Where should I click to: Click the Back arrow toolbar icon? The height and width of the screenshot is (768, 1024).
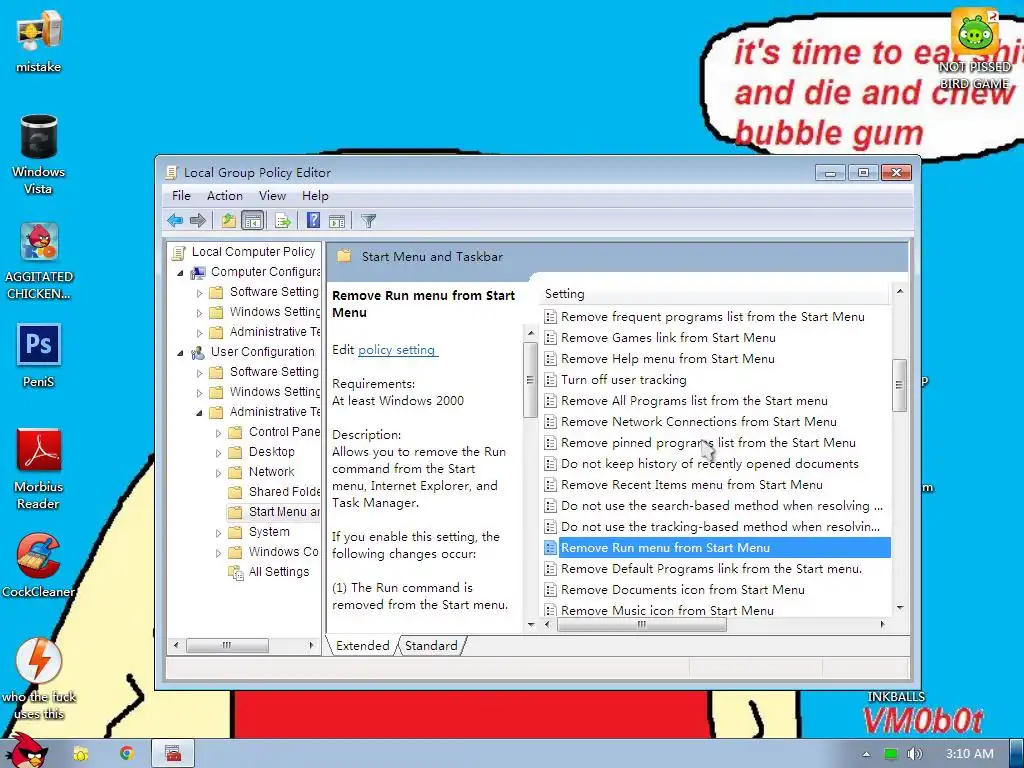tap(174, 221)
